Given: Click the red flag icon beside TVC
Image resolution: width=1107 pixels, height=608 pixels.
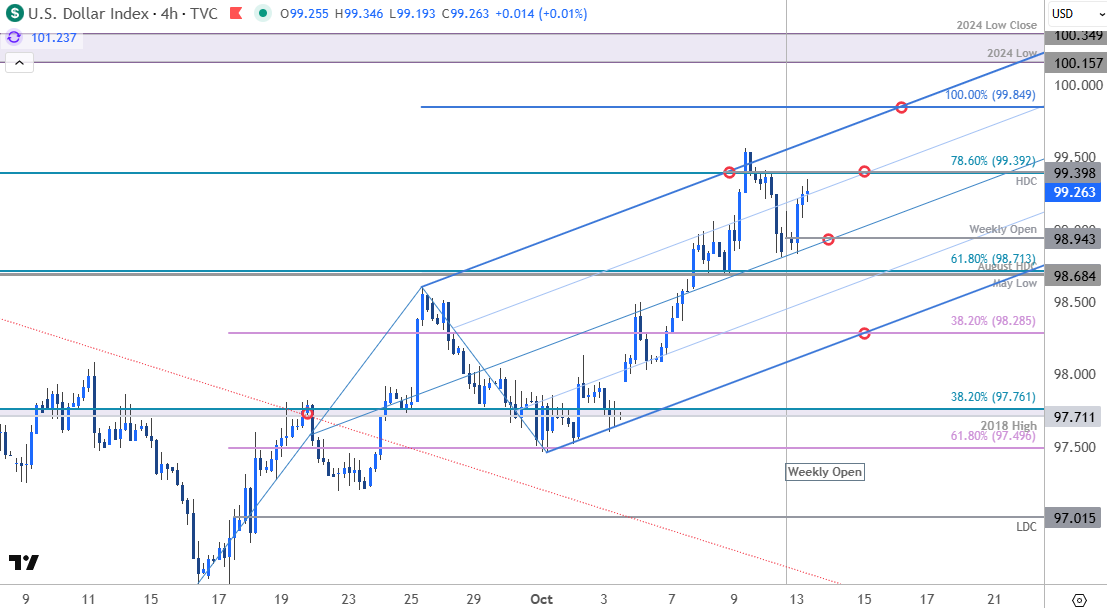Looking at the screenshot, I should click(237, 13).
